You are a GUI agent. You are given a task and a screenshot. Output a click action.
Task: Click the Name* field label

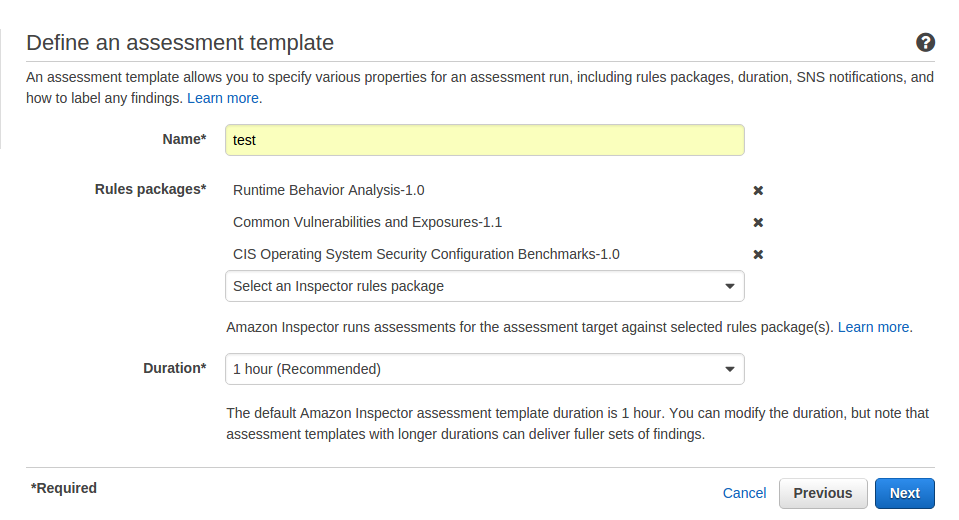point(184,139)
